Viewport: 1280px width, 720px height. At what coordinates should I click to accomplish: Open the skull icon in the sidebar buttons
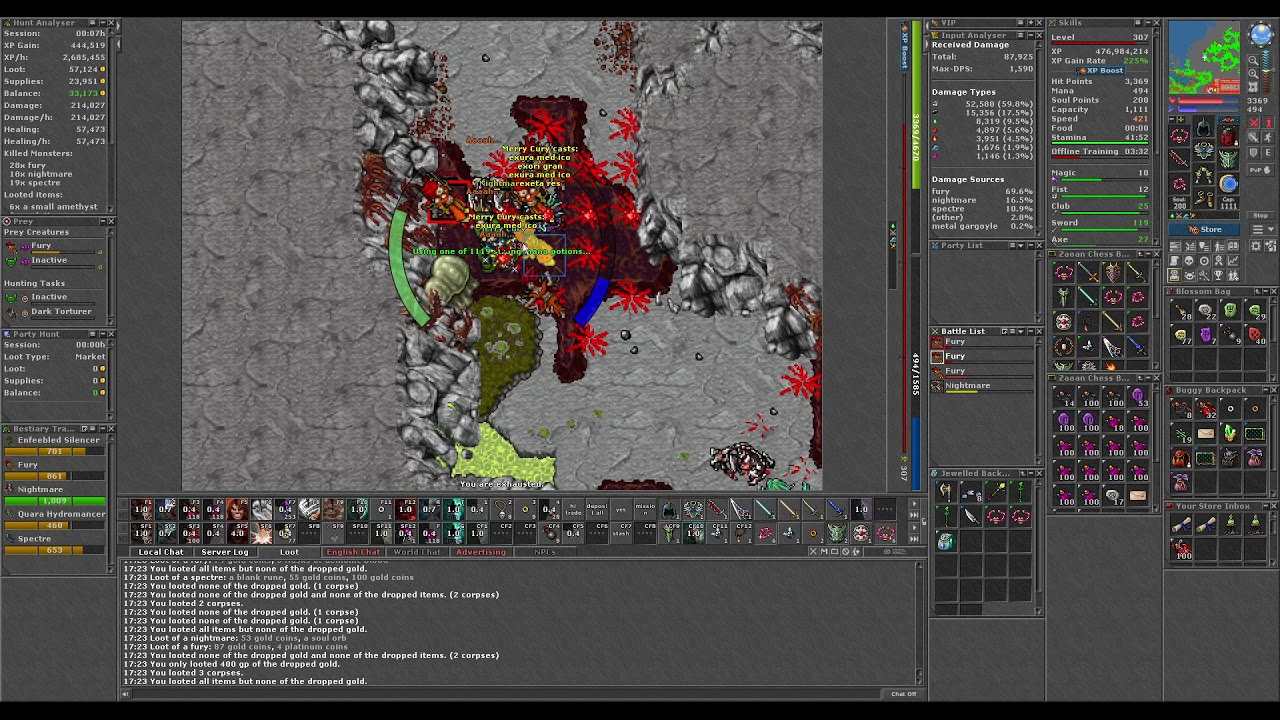click(x=1189, y=260)
